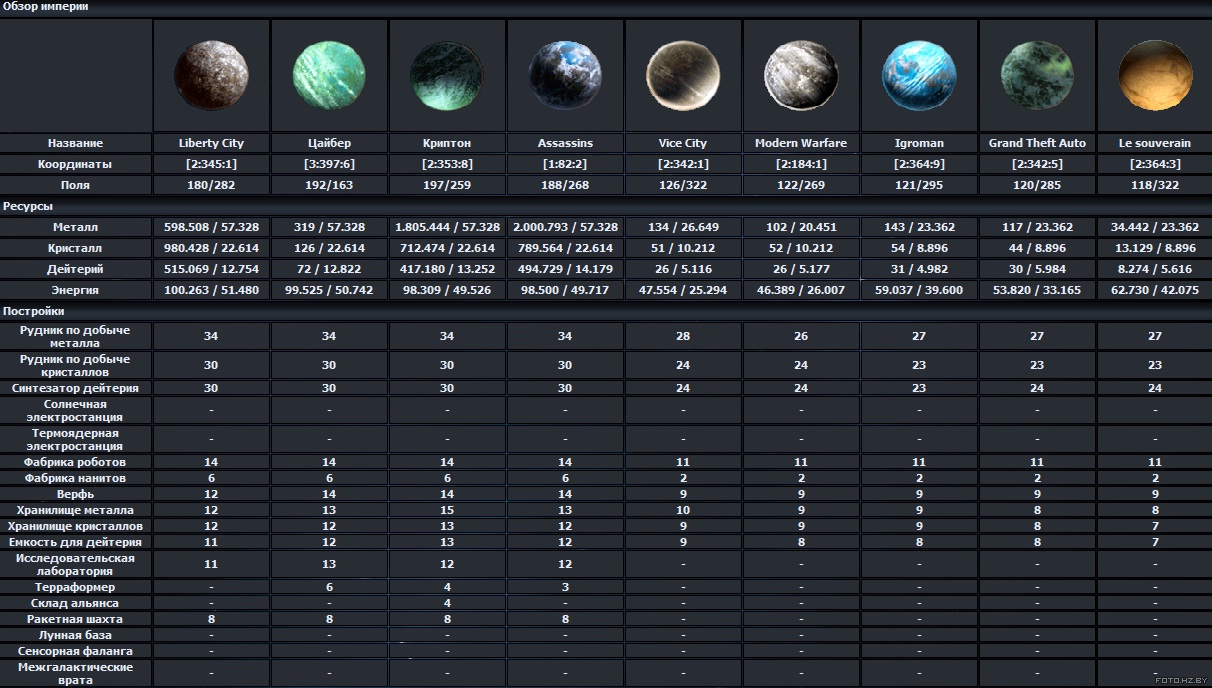Image resolution: width=1212 pixels, height=688 pixels.
Task: Select the Верфь row label
Action: [x=75, y=494]
